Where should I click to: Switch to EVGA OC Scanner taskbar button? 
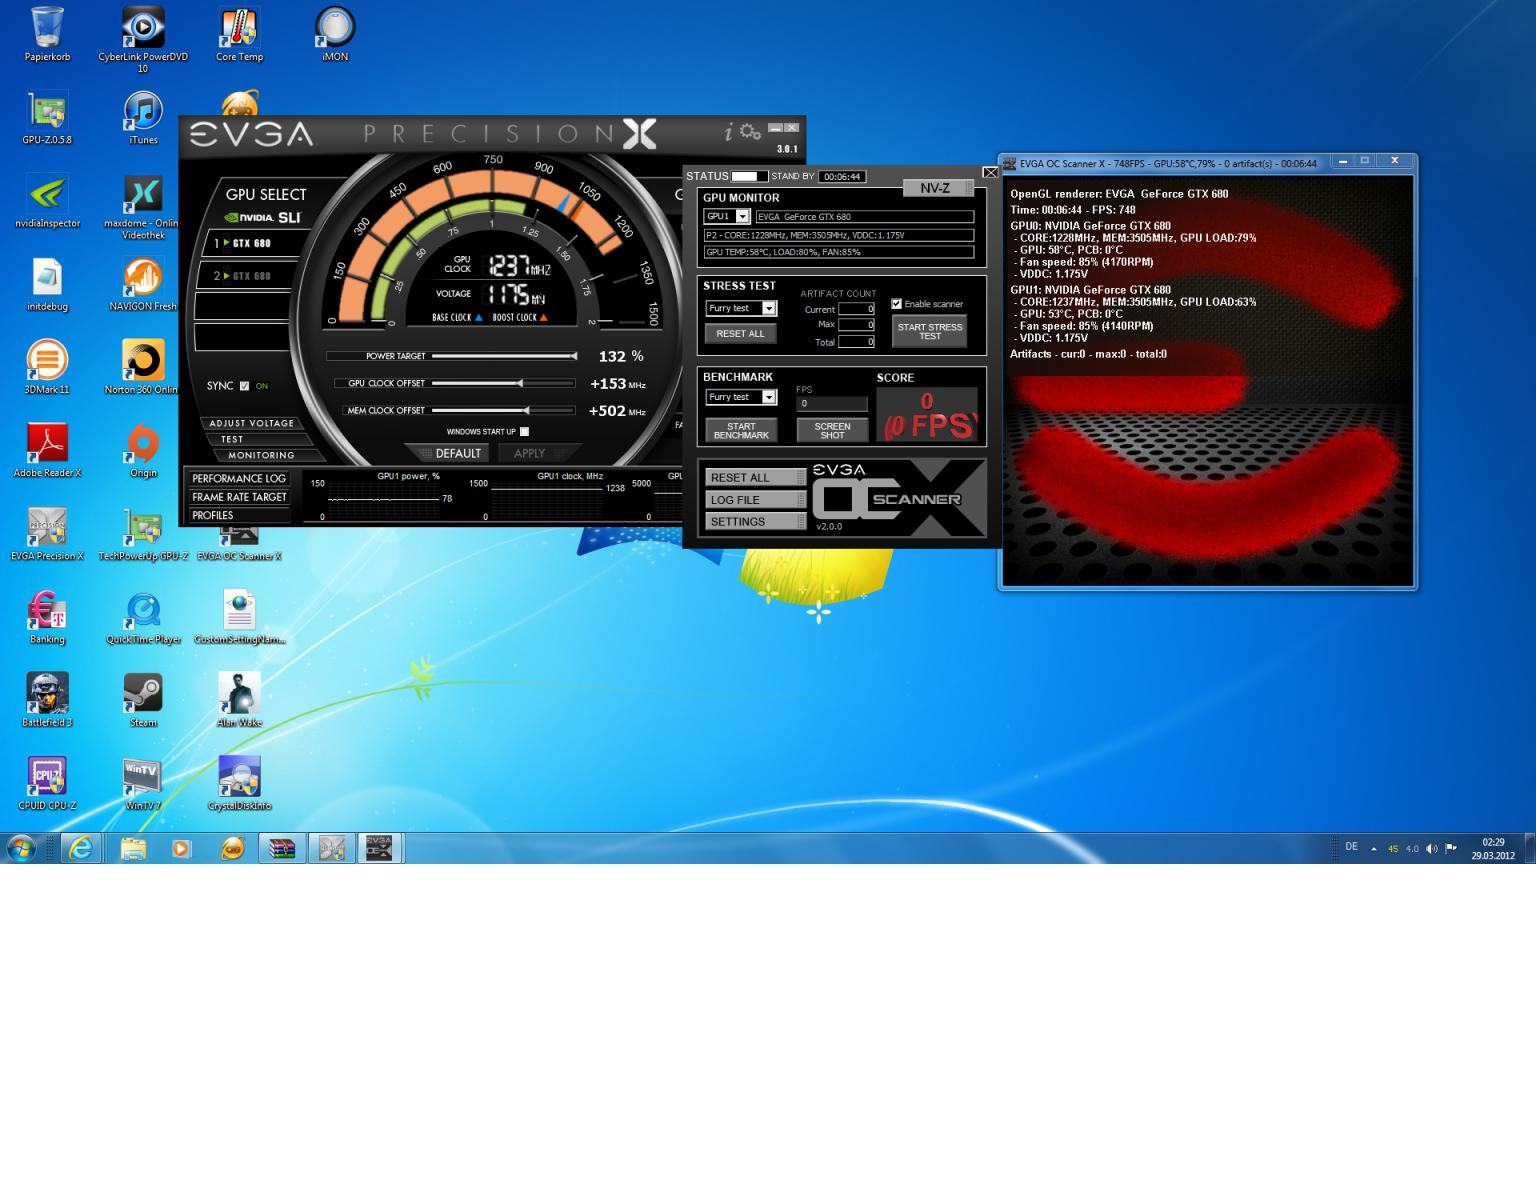tap(379, 848)
